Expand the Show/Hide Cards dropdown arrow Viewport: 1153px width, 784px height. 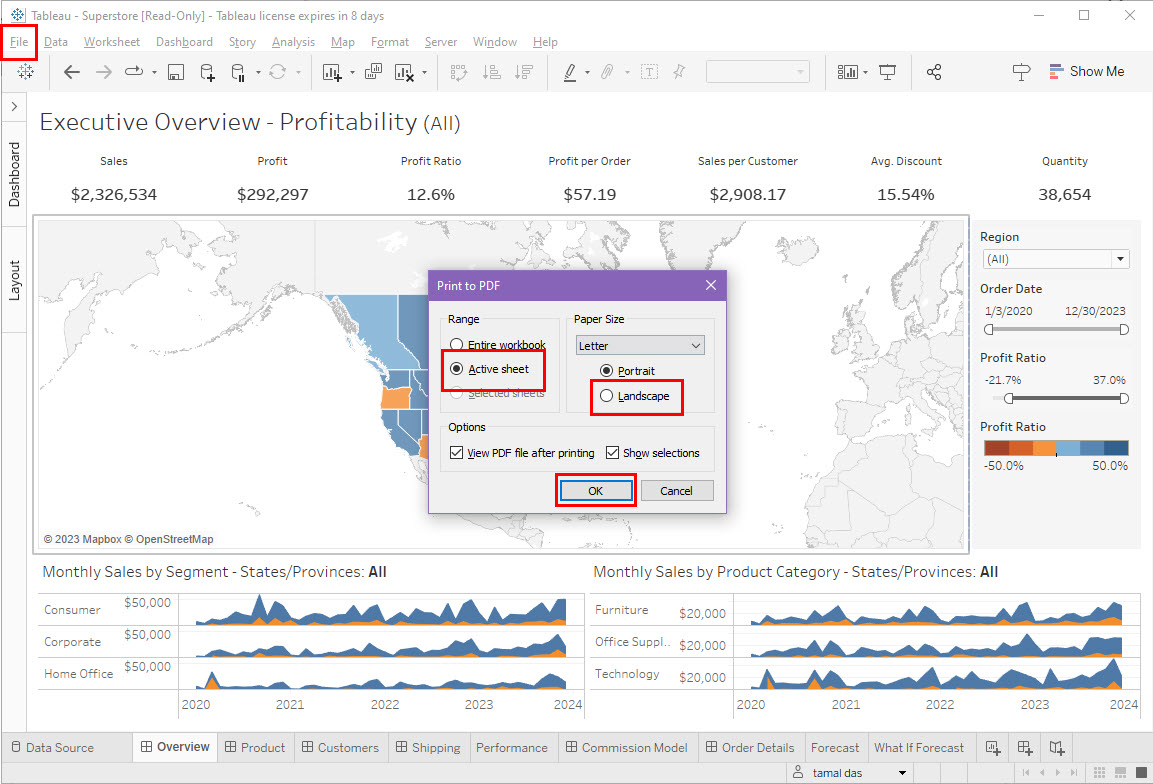[865, 72]
